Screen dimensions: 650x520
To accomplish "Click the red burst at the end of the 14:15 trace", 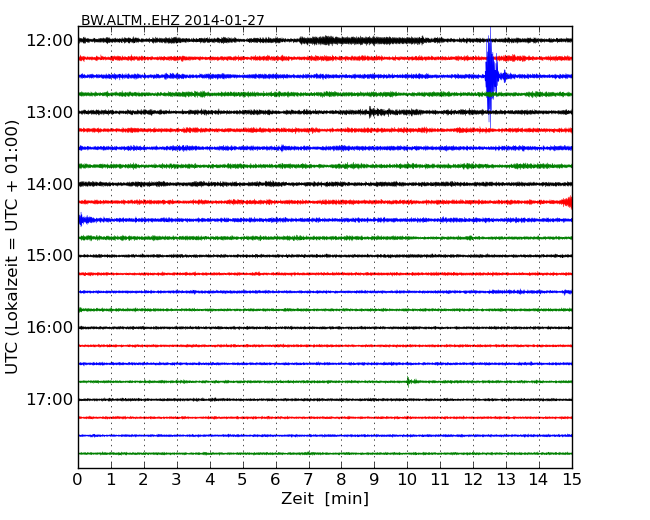I will pyautogui.click(x=566, y=202).
